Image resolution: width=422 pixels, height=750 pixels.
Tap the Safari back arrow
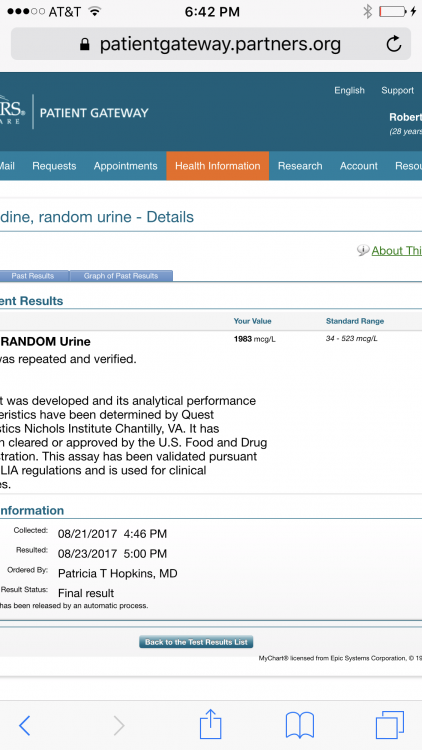(24, 726)
